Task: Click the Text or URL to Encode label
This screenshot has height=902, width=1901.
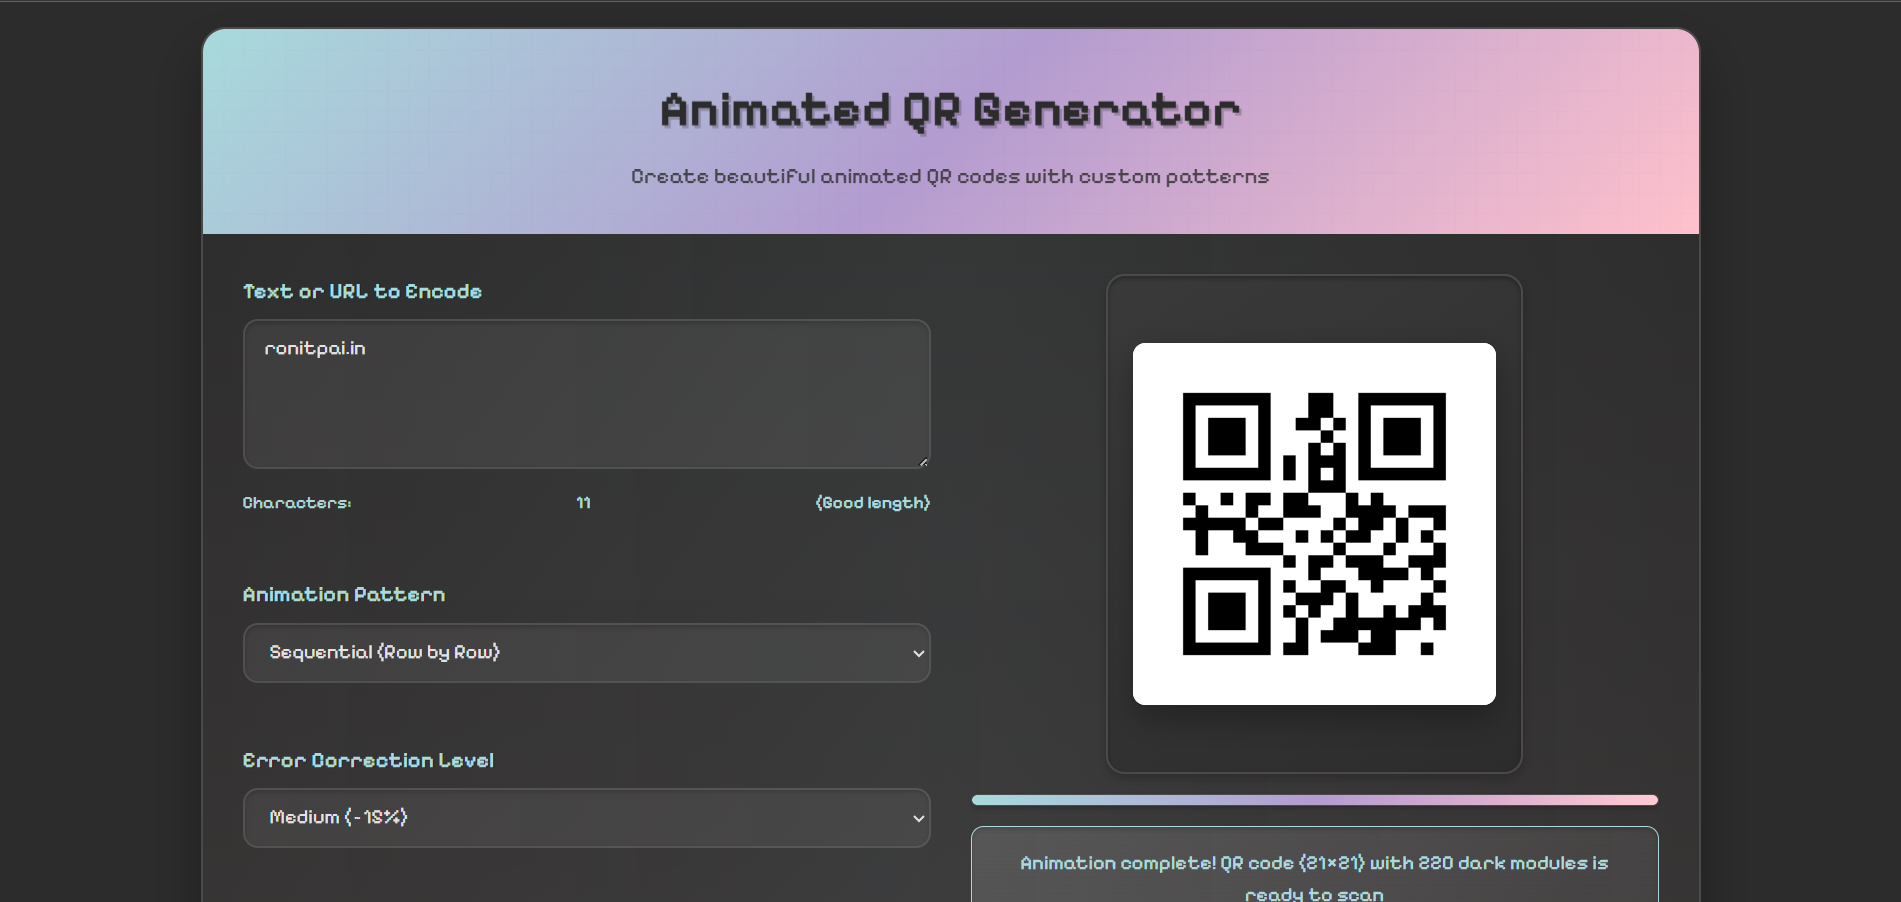Action: pyautogui.click(x=362, y=291)
